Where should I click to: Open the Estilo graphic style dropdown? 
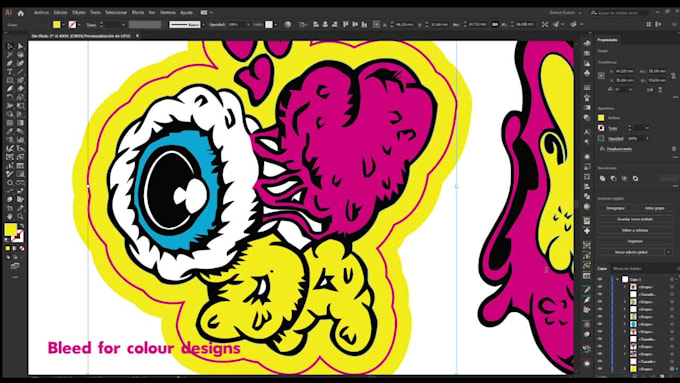(x=276, y=25)
